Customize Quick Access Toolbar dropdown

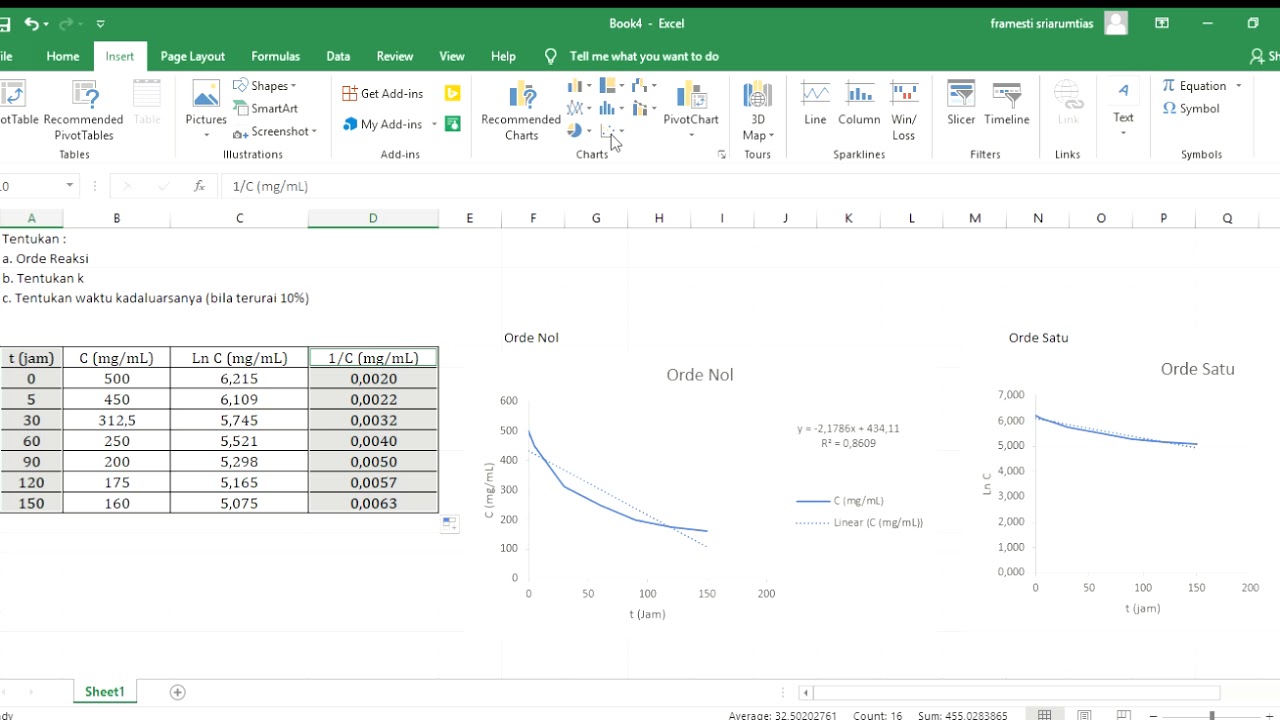coord(101,23)
